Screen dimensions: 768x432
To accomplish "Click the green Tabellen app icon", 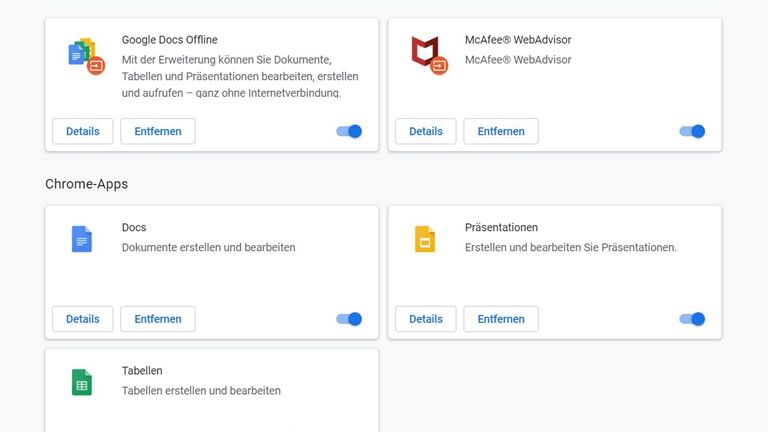I will pyautogui.click(x=82, y=382).
